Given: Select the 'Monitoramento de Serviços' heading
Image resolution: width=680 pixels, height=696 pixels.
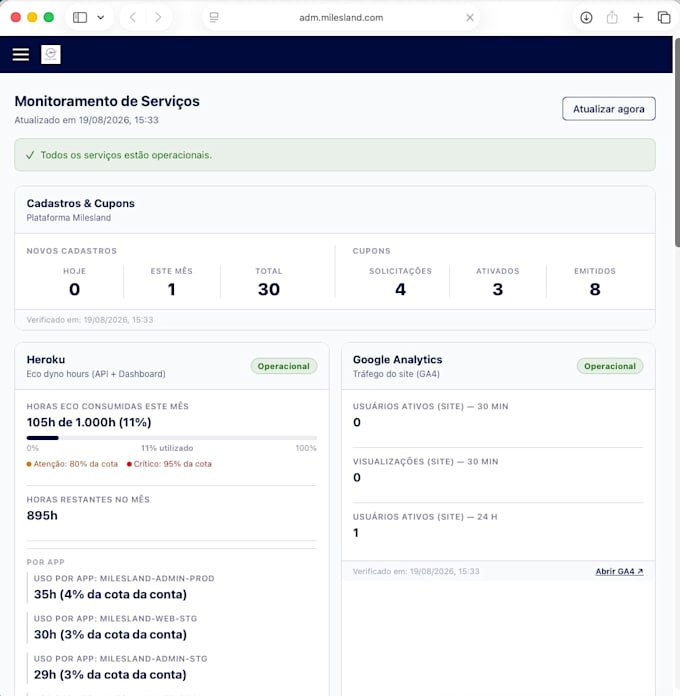Looking at the screenshot, I should [107, 101].
